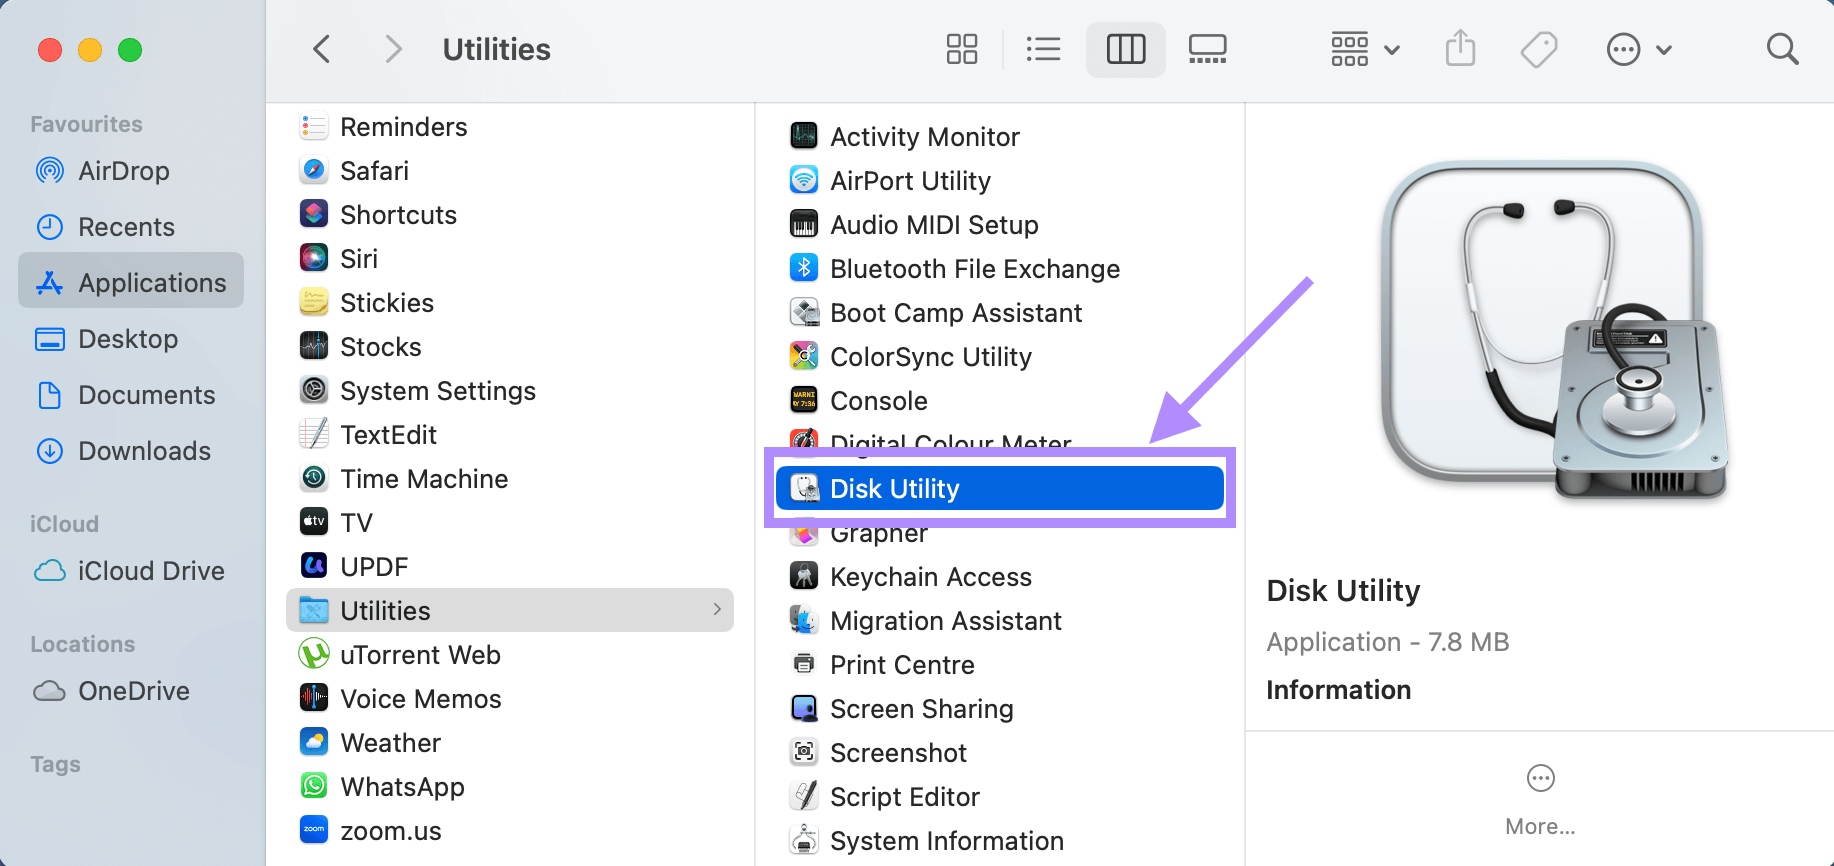Open Downloads in the sidebar
The height and width of the screenshot is (866, 1834).
131,451
